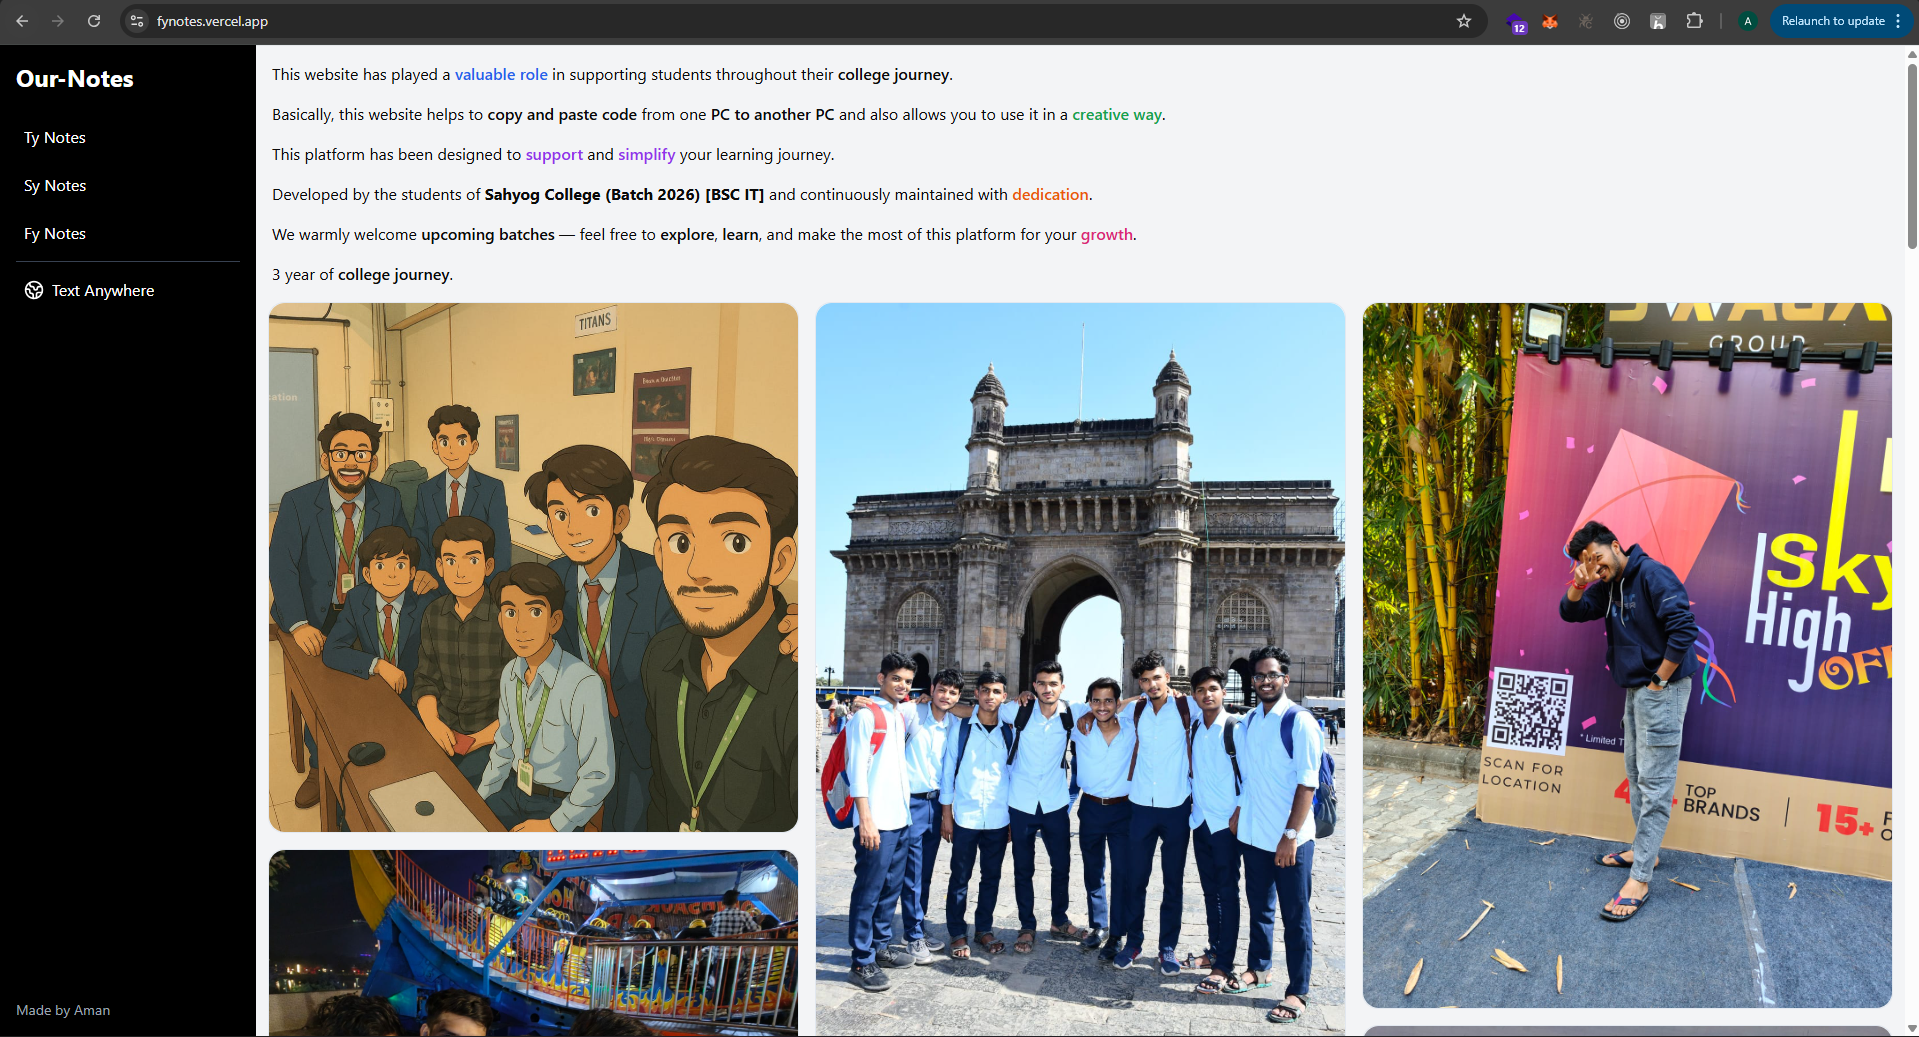Click the purple 'support' word
Image resolution: width=1919 pixels, height=1037 pixels.
click(x=554, y=155)
